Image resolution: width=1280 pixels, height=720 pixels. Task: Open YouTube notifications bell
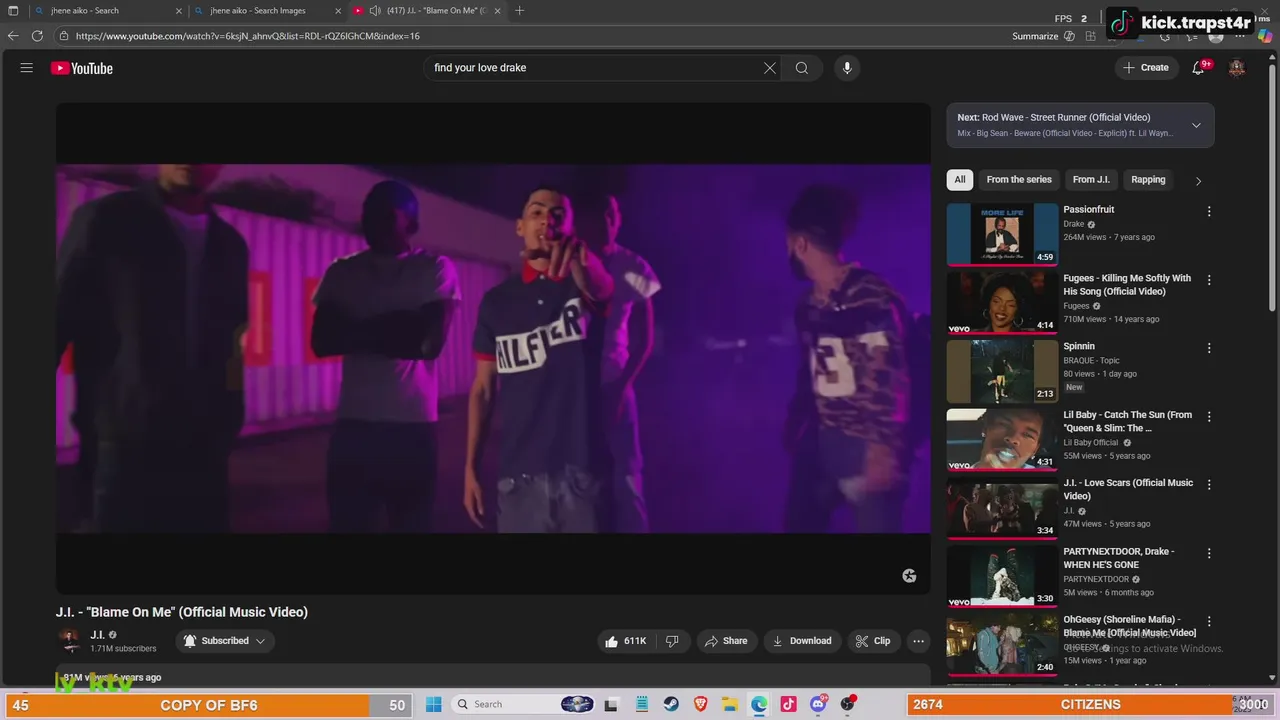pos(1198,68)
